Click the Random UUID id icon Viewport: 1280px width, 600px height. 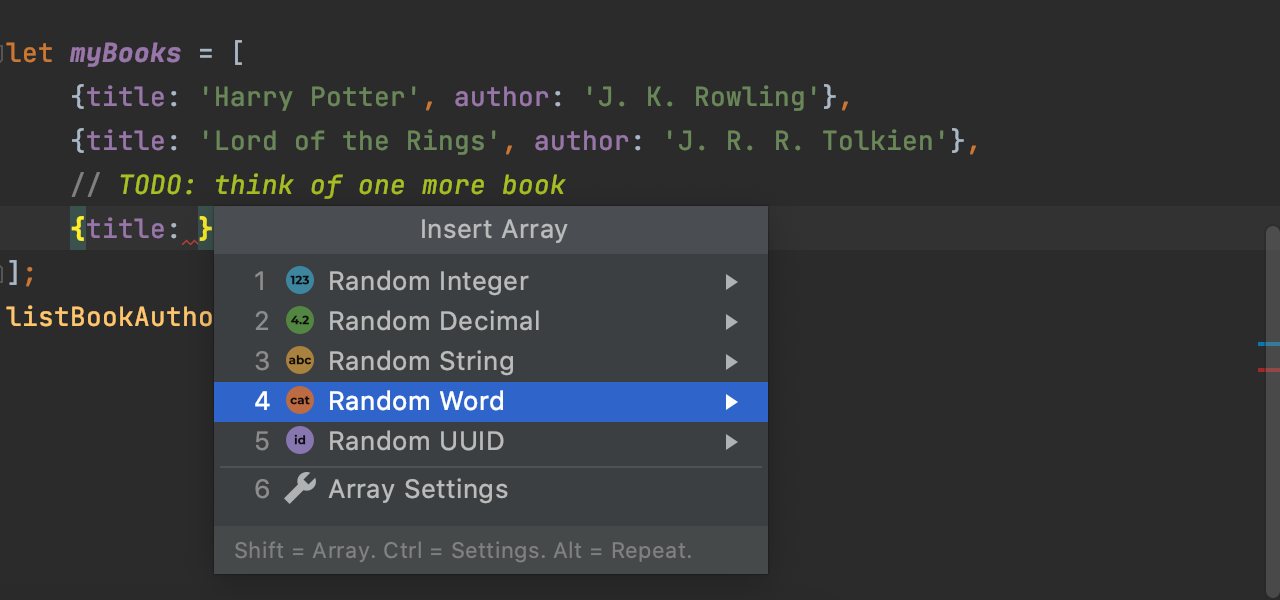coord(300,441)
